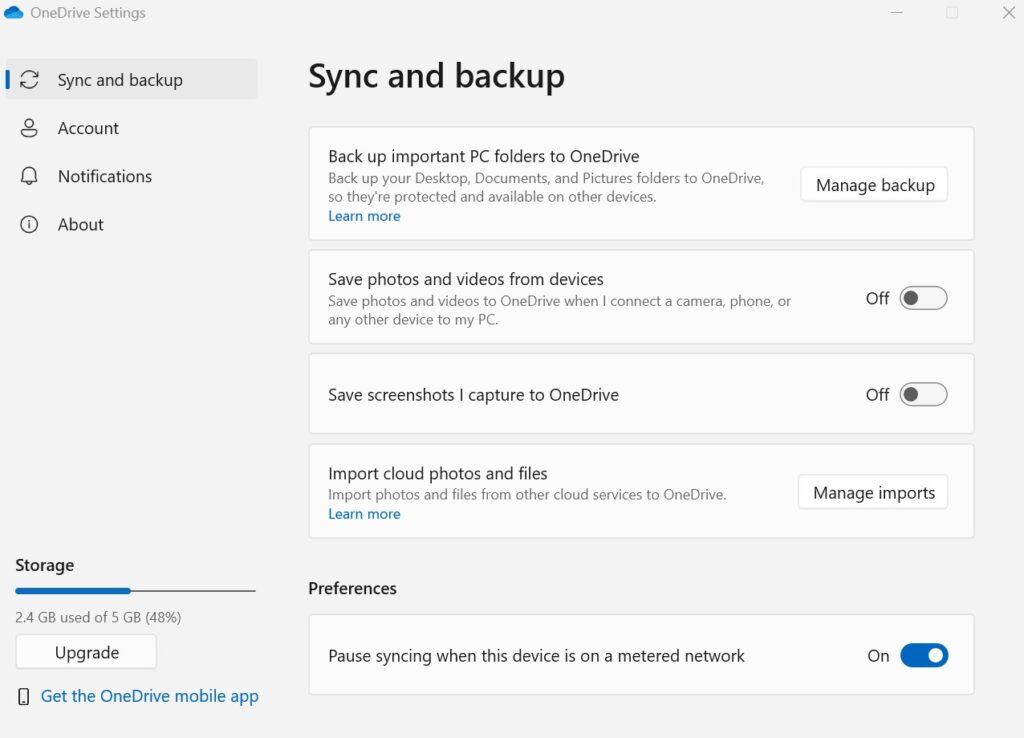Click 'Save photos and videos from devices' title
The width and height of the screenshot is (1024, 738).
coord(466,280)
